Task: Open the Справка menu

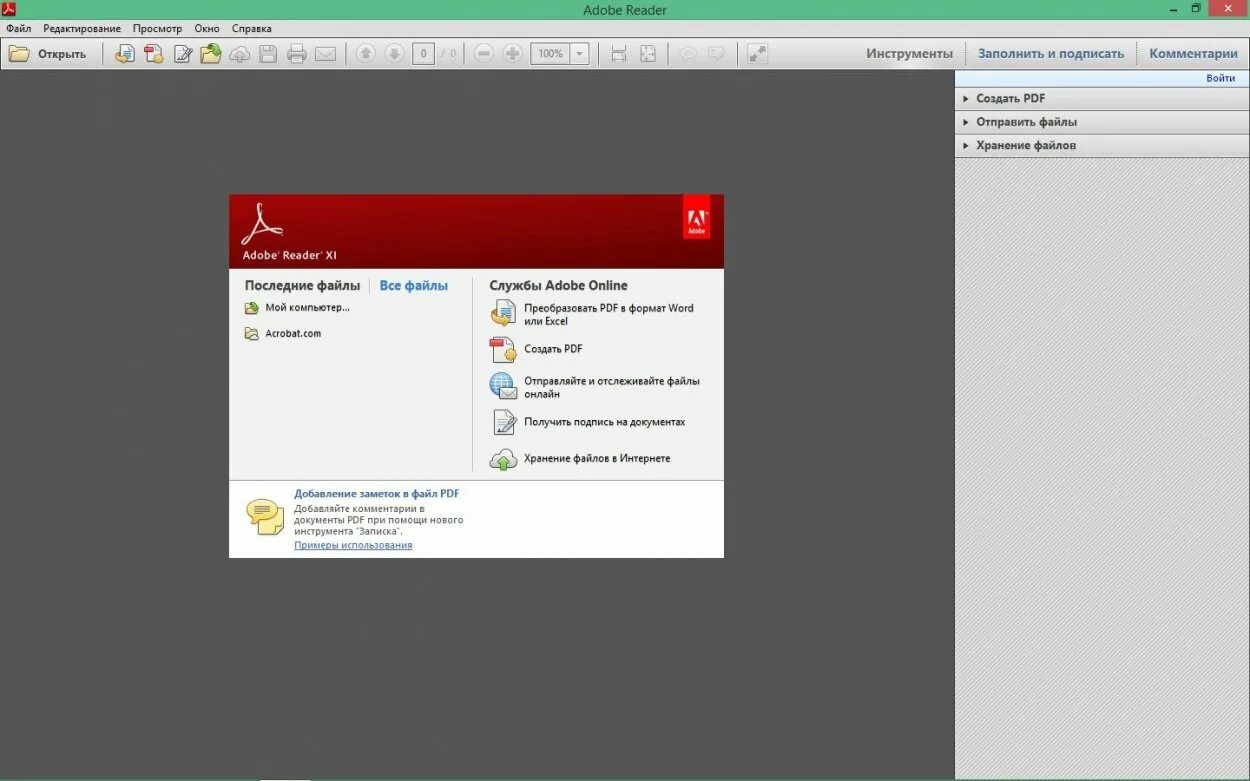Action: click(x=251, y=29)
